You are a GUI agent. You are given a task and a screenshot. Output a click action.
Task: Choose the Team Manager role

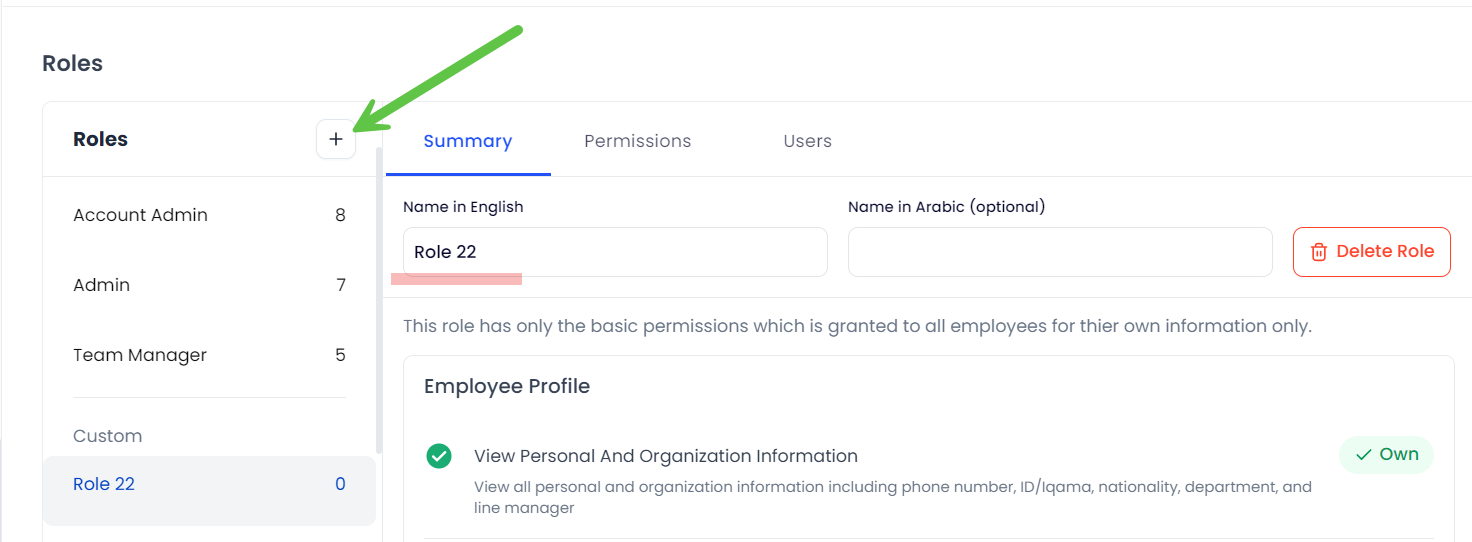coord(140,355)
